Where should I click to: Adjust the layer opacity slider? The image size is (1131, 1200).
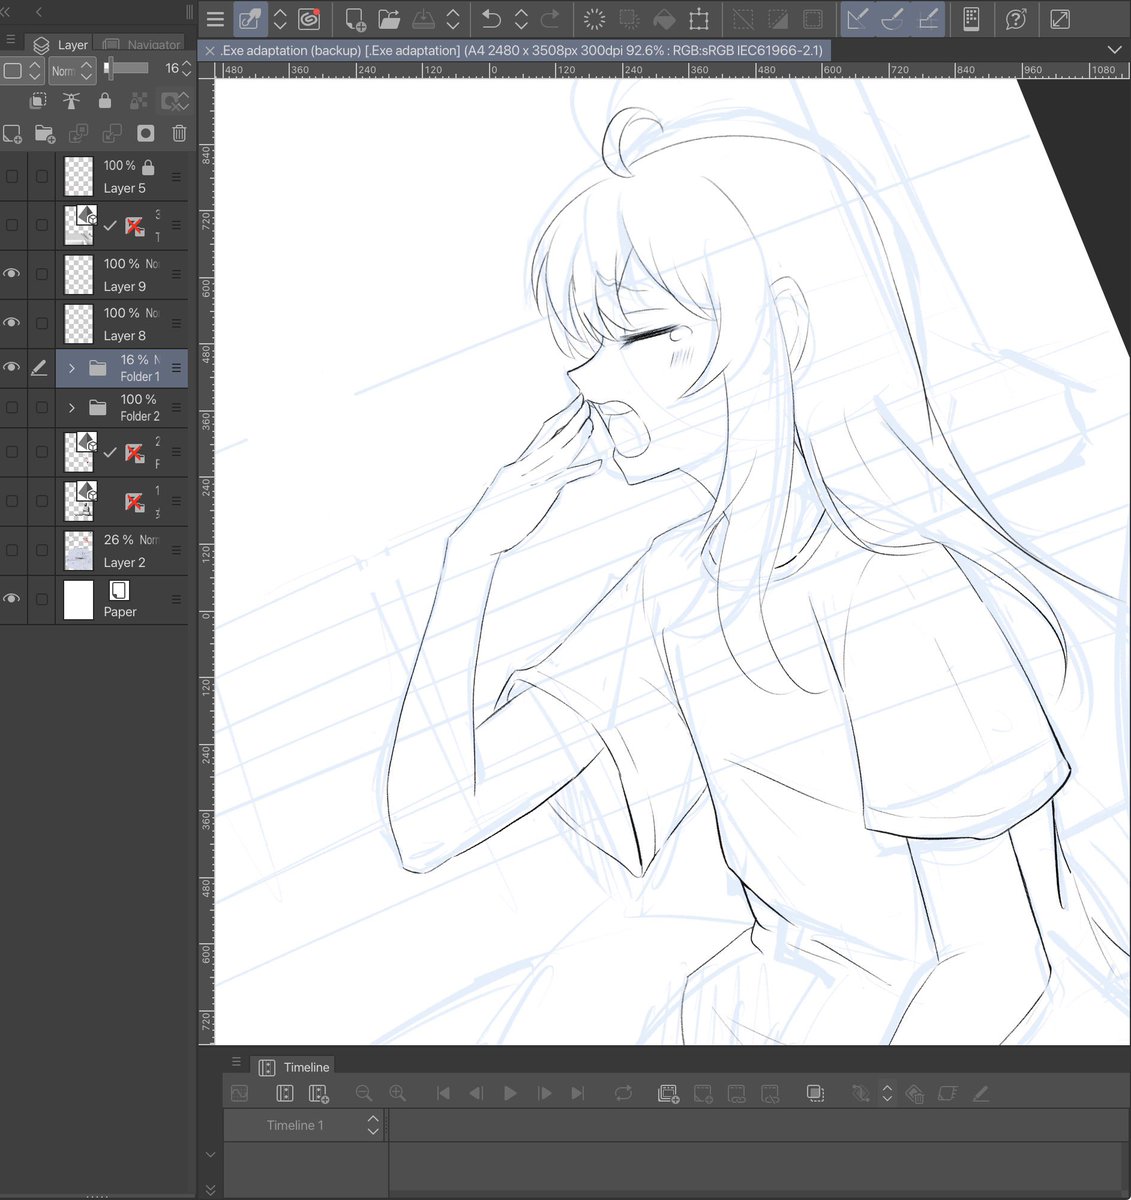(x=127, y=68)
